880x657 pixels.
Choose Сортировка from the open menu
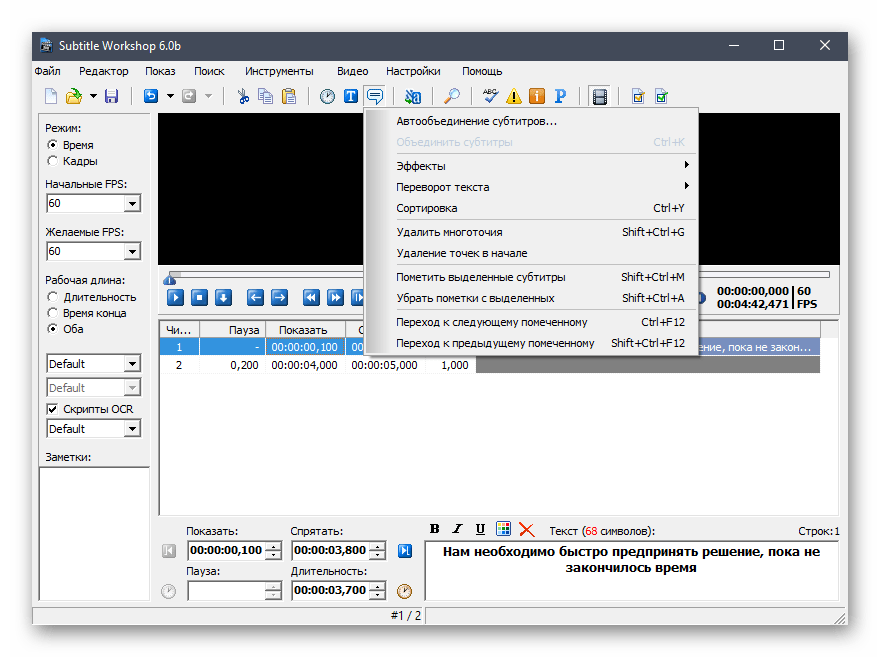click(427, 208)
